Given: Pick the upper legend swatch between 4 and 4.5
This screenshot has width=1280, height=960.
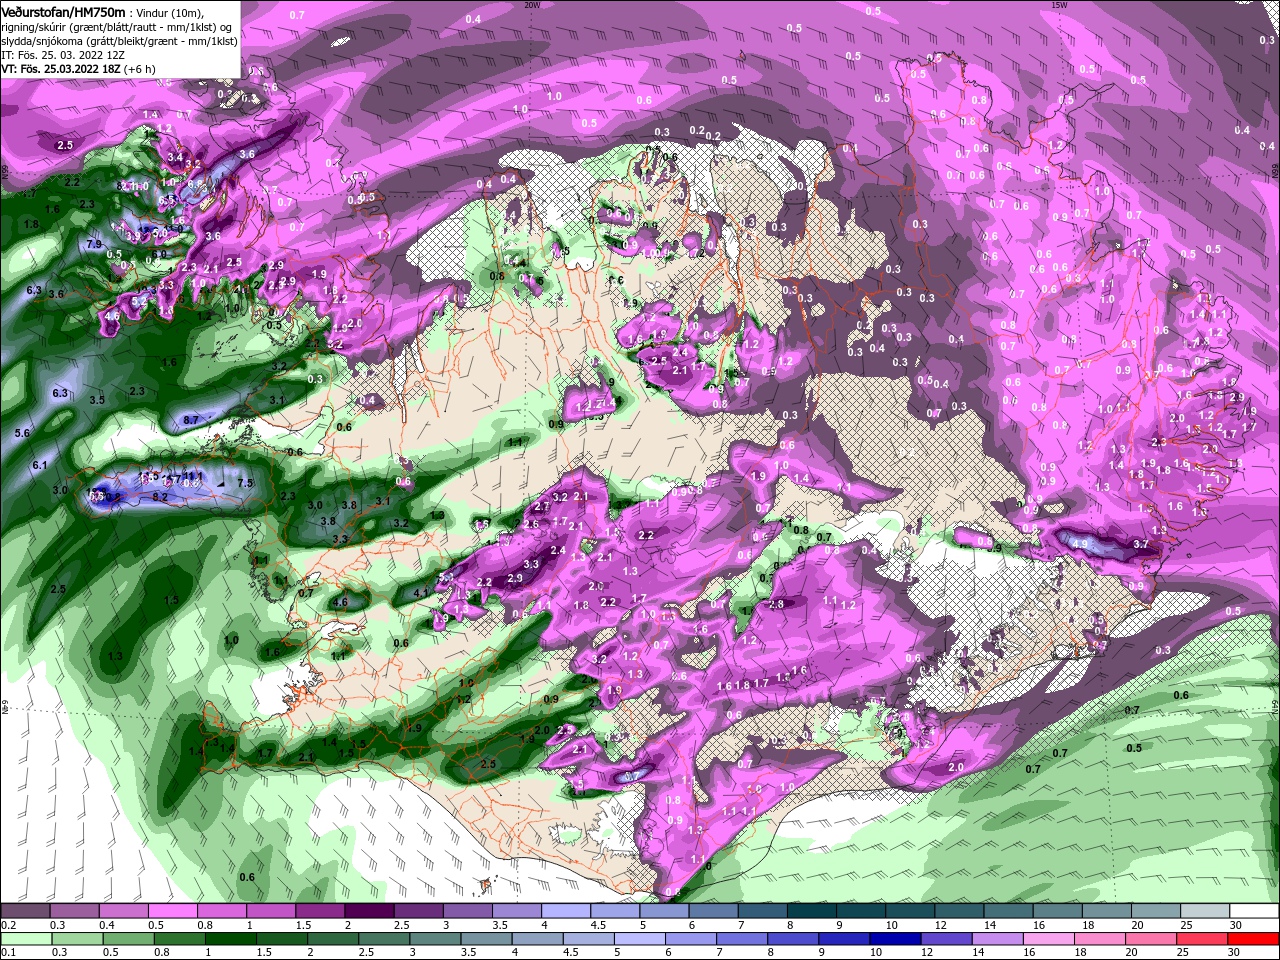Looking at the screenshot, I should point(566,911).
